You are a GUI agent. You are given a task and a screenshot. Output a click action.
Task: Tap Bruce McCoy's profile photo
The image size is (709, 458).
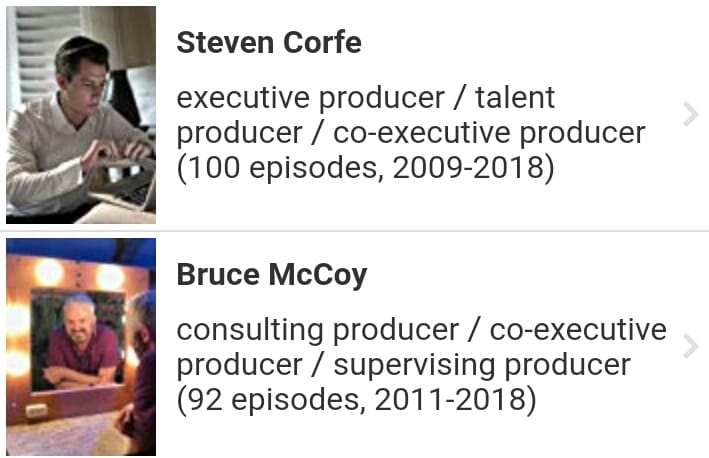tap(81, 347)
